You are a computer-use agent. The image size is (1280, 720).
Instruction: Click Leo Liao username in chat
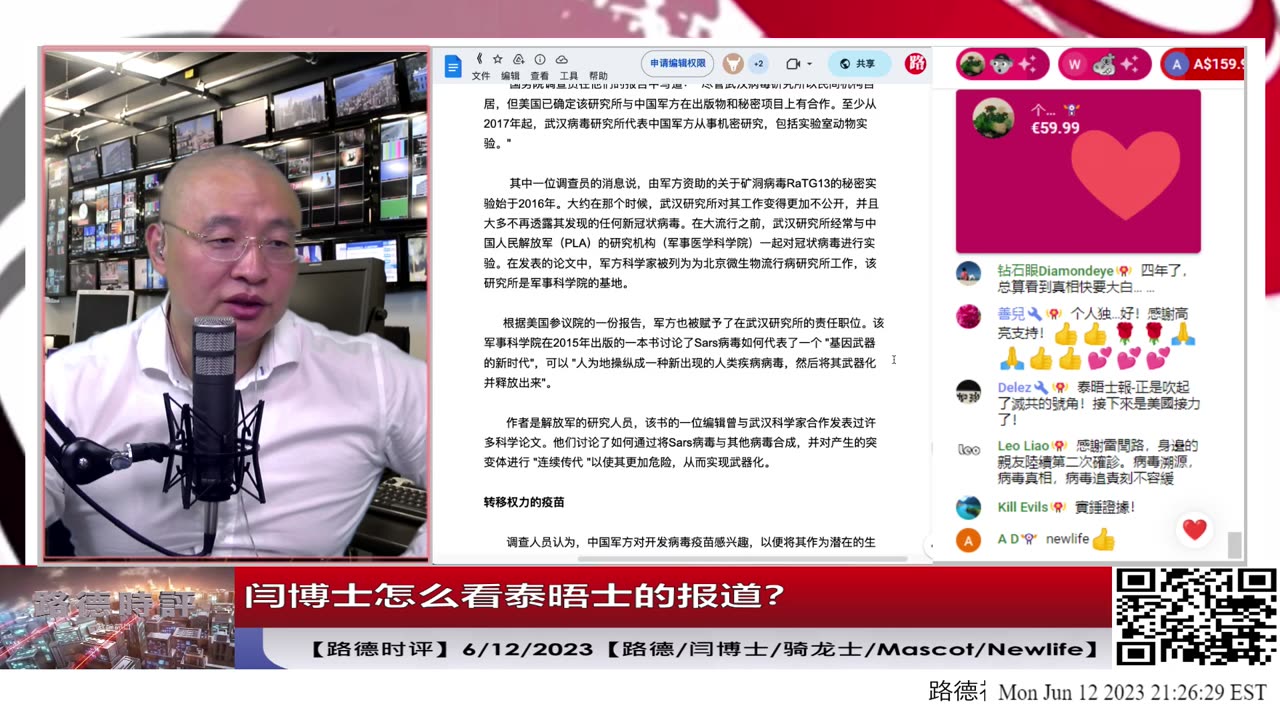point(1023,446)
